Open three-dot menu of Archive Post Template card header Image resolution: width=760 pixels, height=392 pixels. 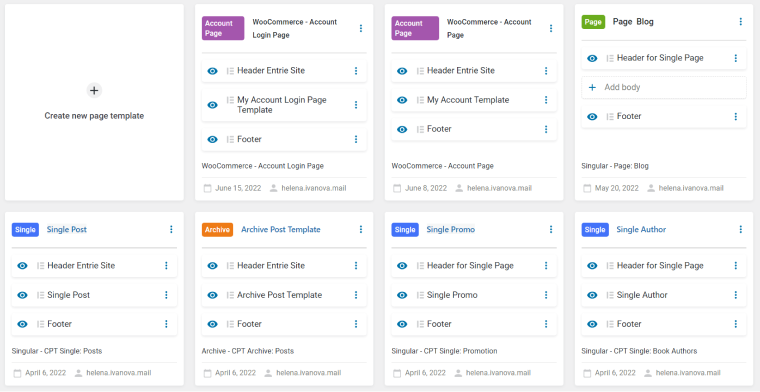(x=361, y=230)
